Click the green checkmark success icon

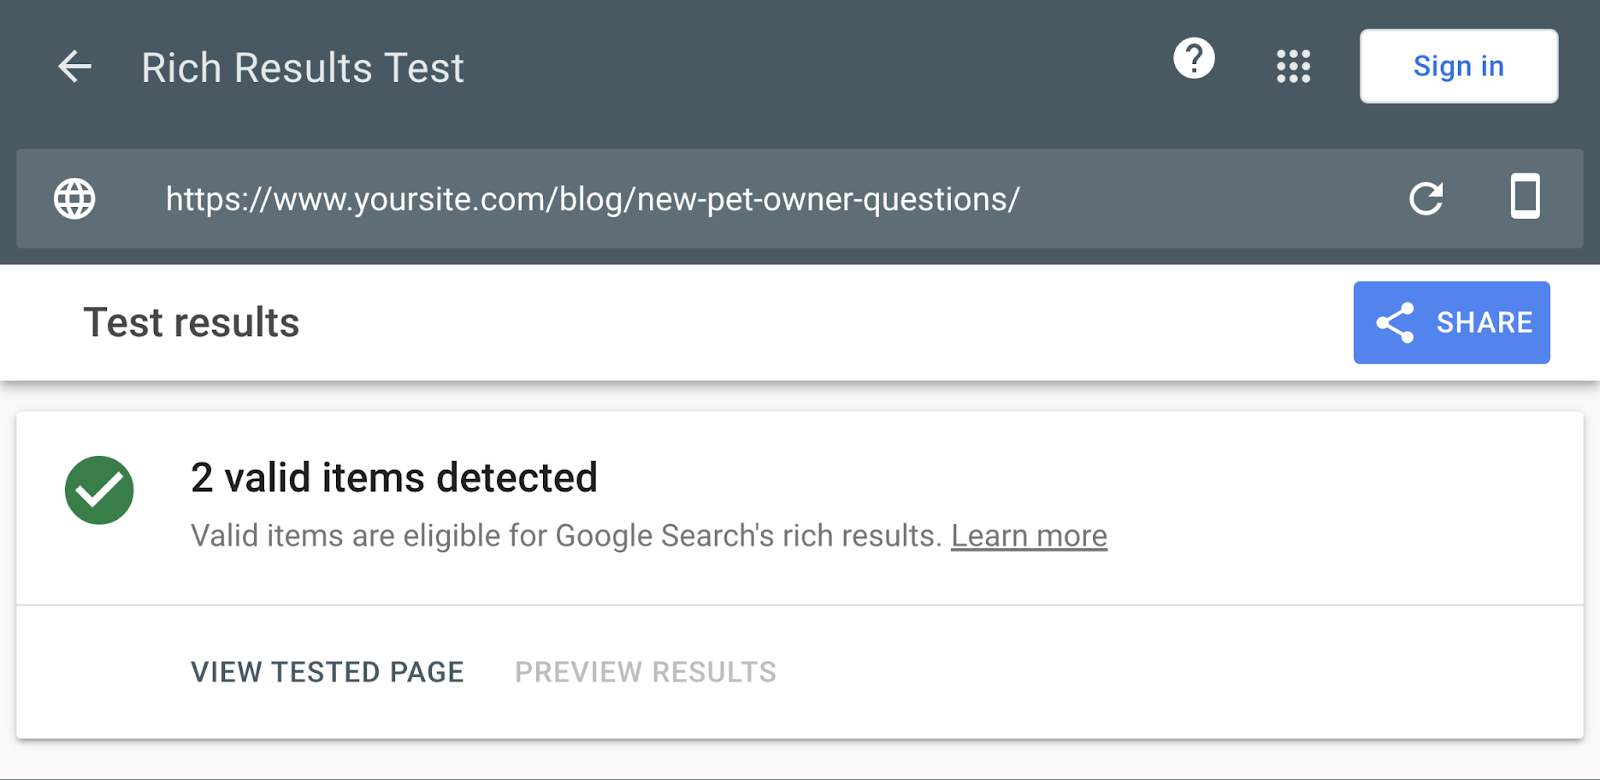(x=99, y=490)
